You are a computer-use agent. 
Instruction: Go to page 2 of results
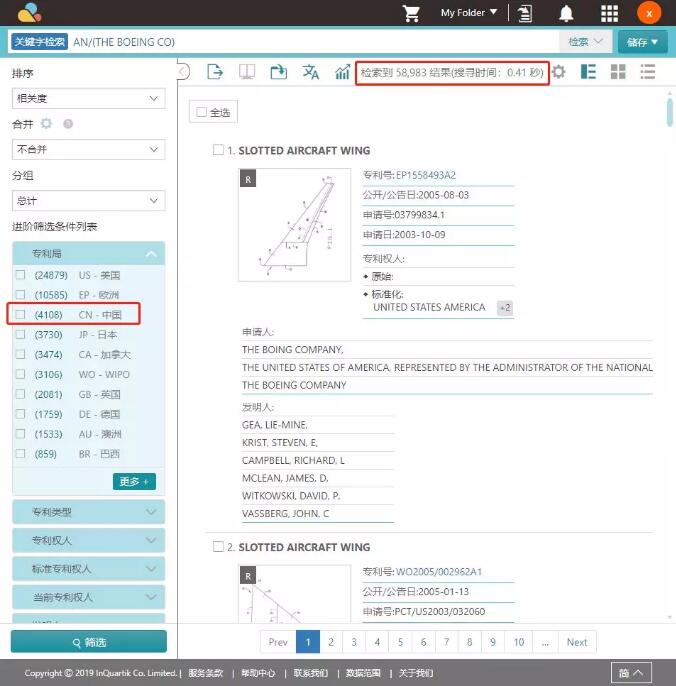[x=331, y=642]
